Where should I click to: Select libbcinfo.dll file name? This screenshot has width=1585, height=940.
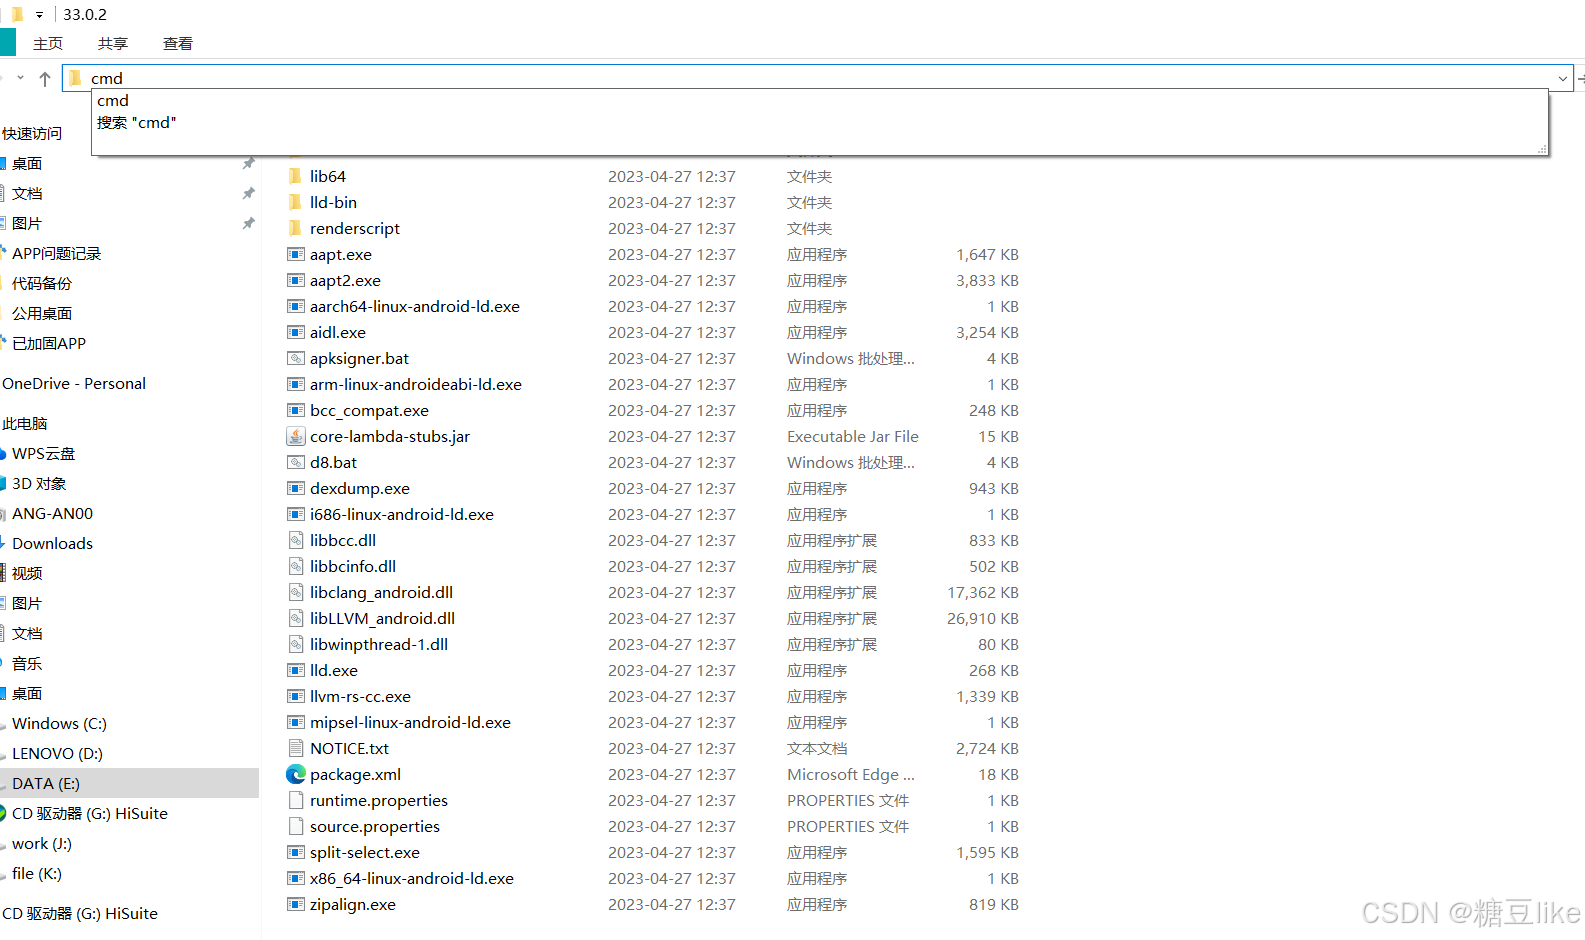[353, 567]
